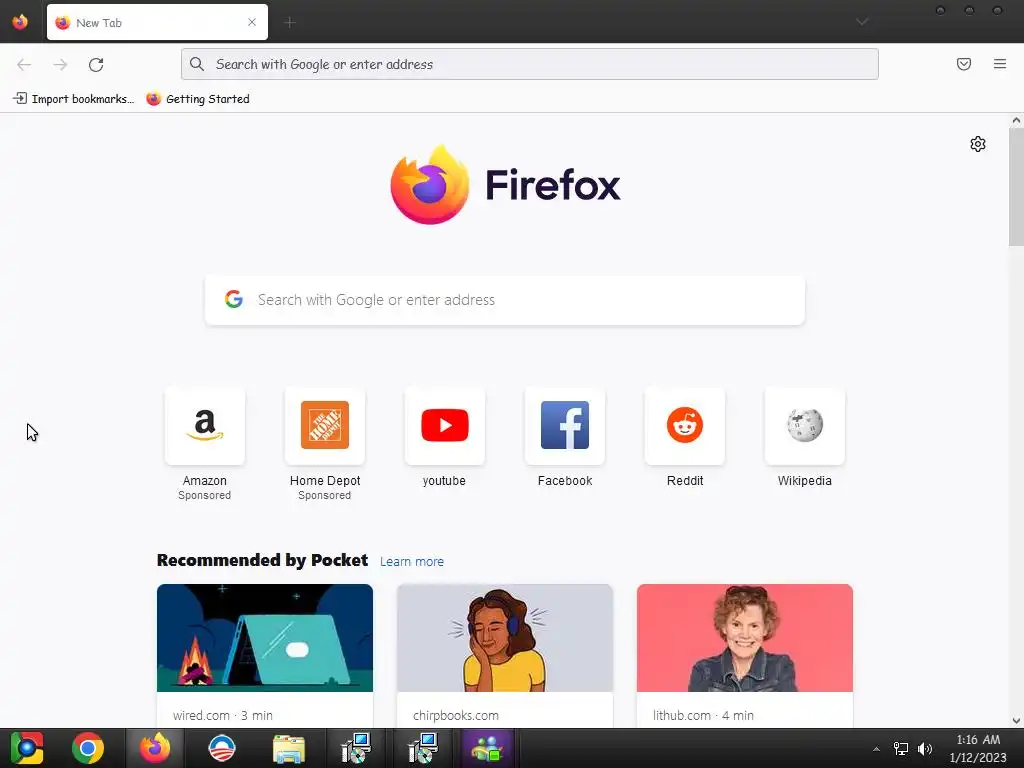List all tabs dropdown arrow

(862, 22)
